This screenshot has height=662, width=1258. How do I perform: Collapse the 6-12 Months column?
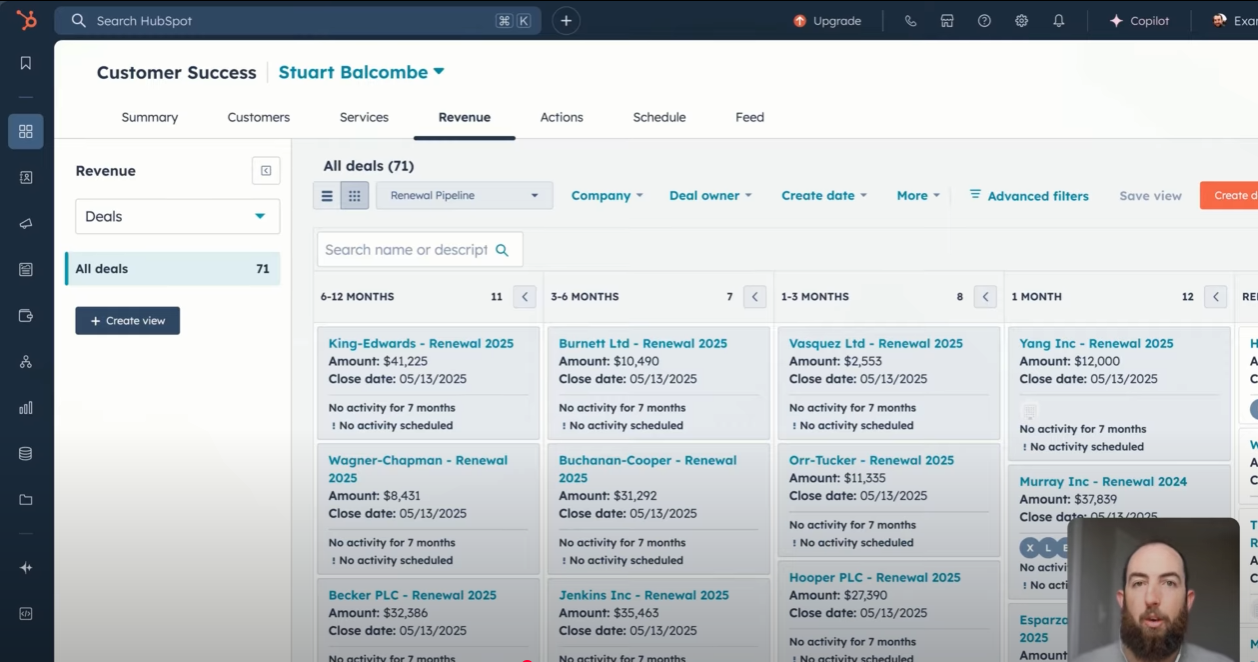[525, 297]
